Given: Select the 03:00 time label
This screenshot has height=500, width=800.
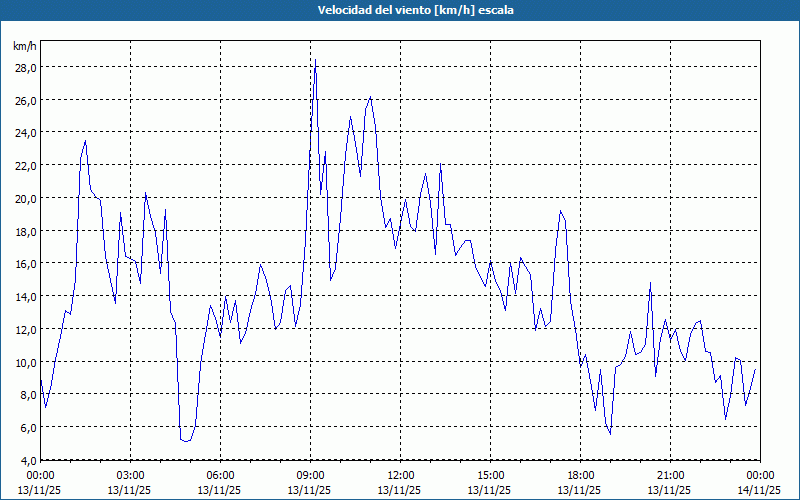Looking at the screenshot, I should 131,475.
